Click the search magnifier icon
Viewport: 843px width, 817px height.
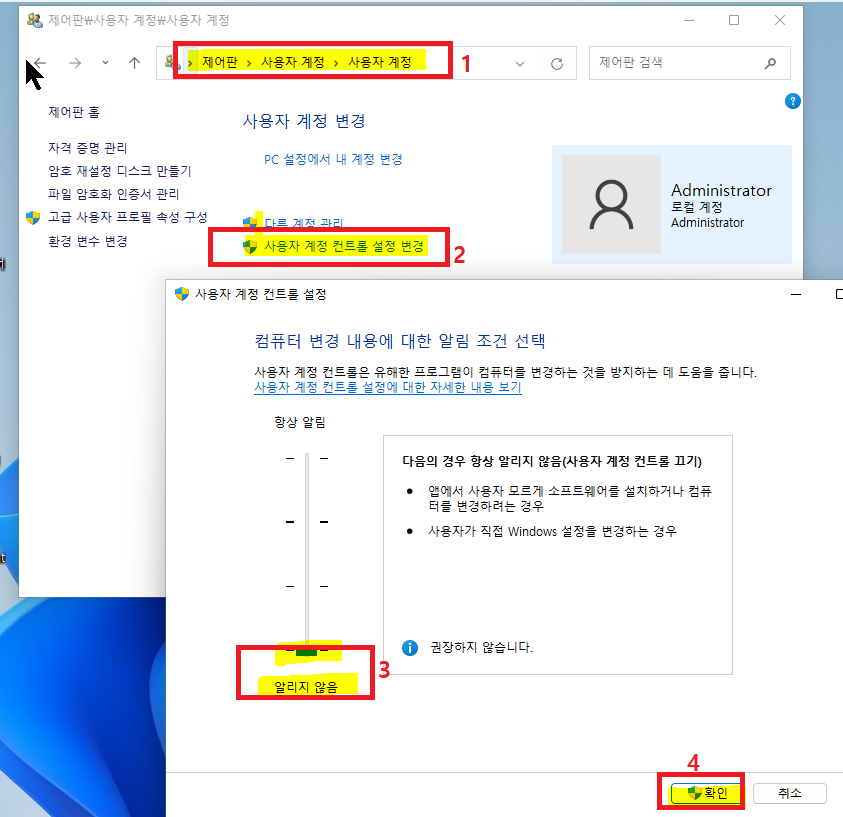click(770, 63)
